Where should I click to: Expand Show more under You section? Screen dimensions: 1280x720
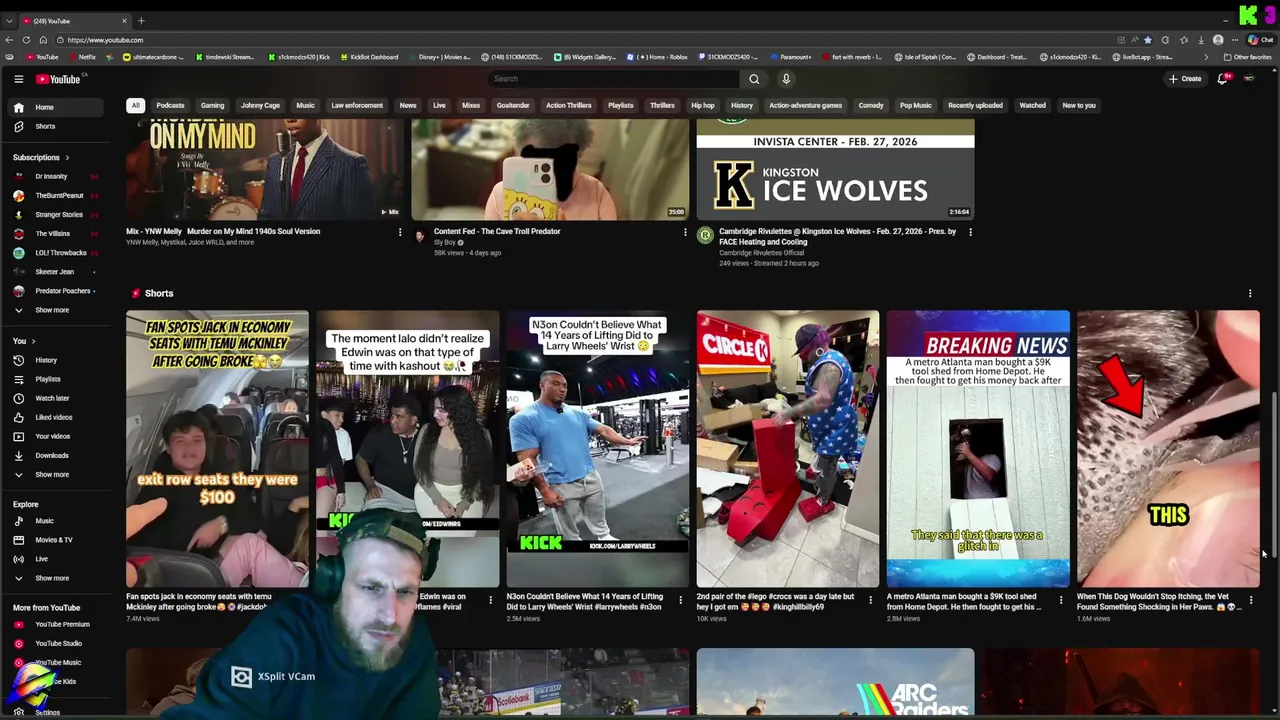(57, 474)
